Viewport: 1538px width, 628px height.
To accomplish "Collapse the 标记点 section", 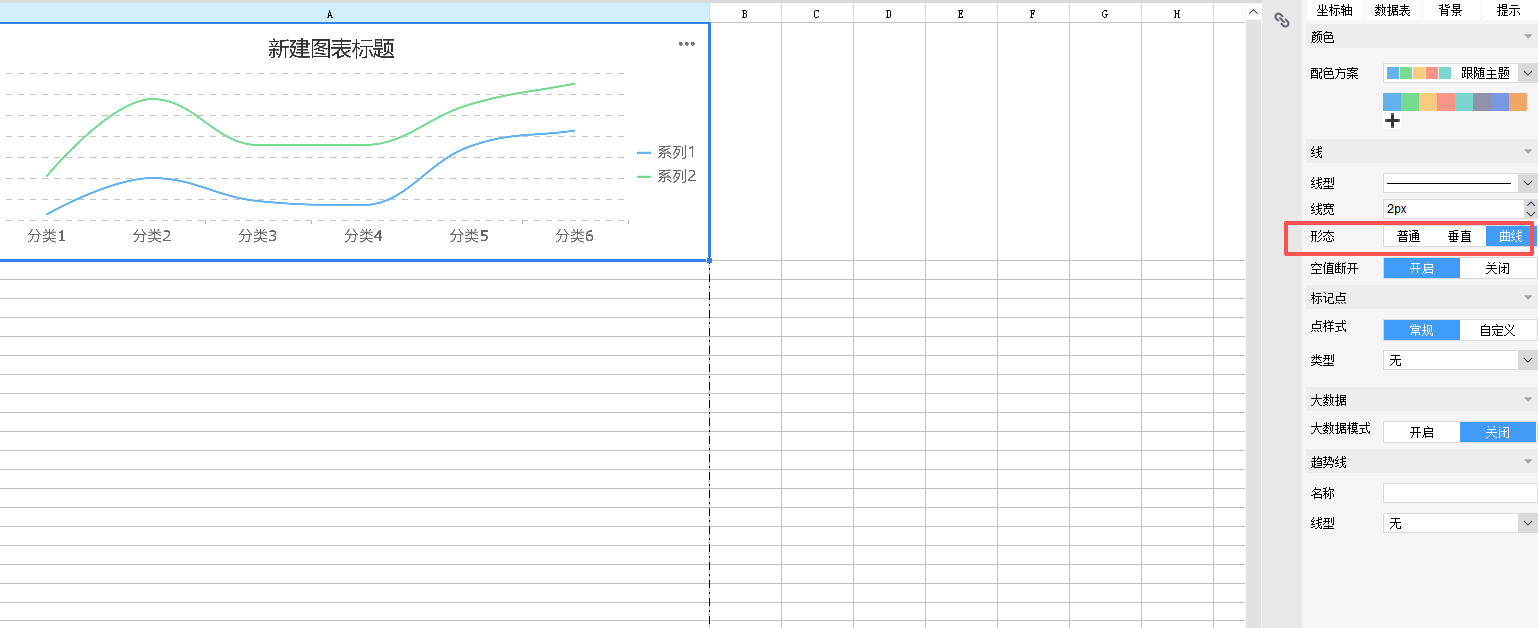I will pos(1527,298).
